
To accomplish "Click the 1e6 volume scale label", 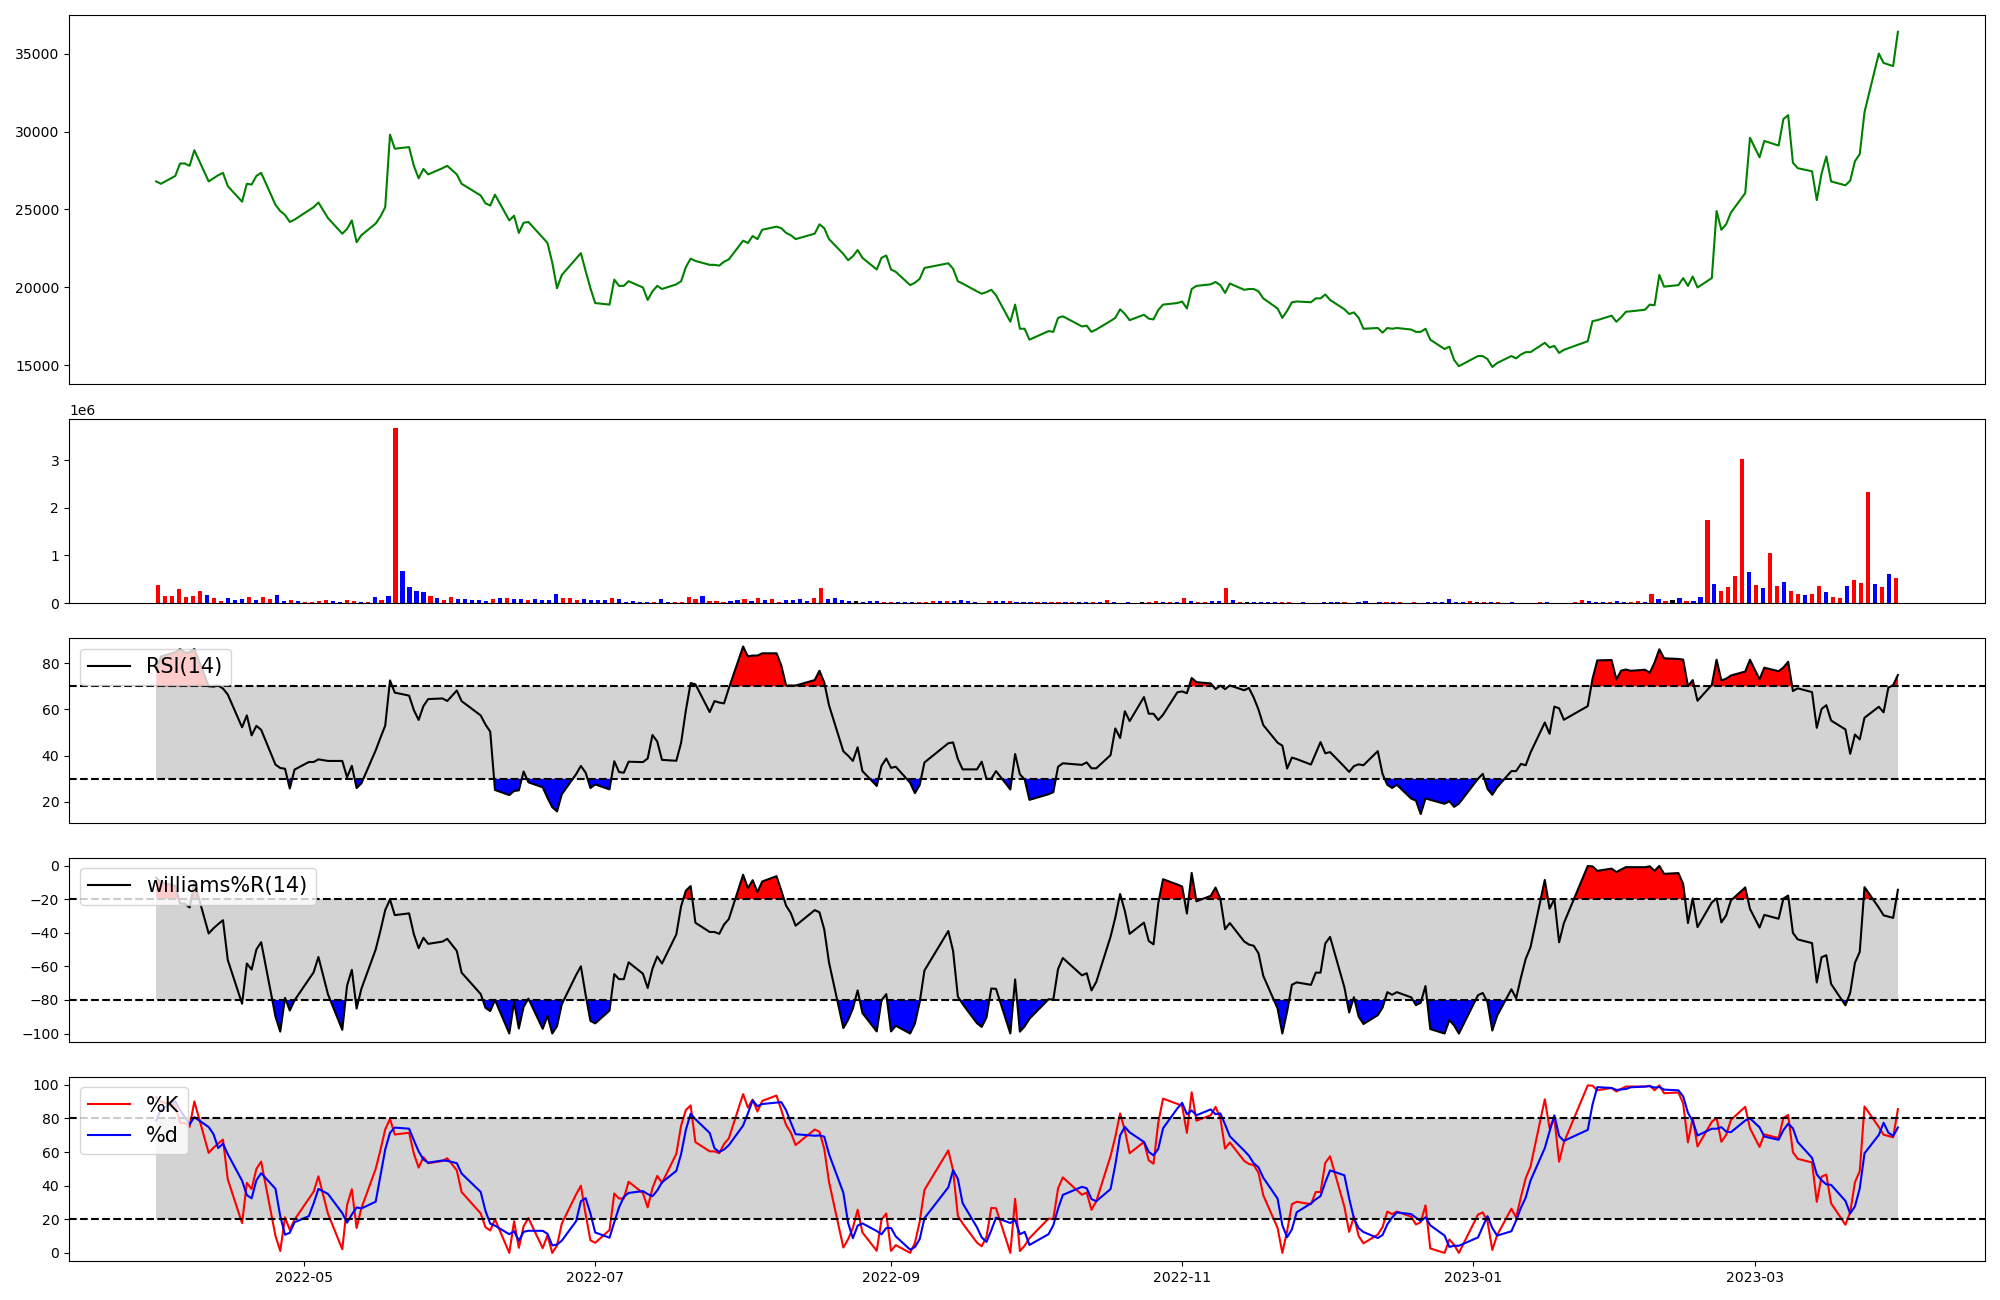I will (x=82, y=411).
